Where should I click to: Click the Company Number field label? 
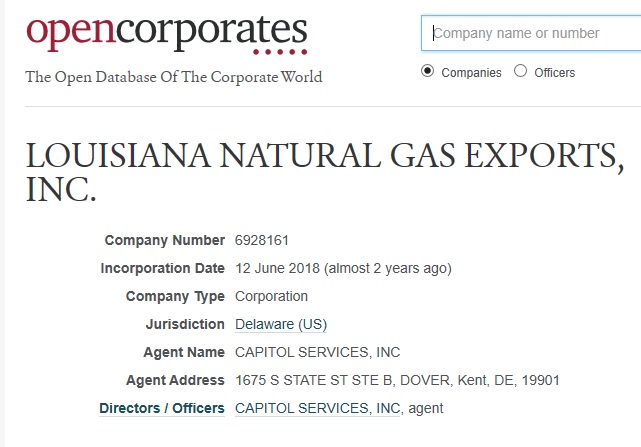click(165, 240)
